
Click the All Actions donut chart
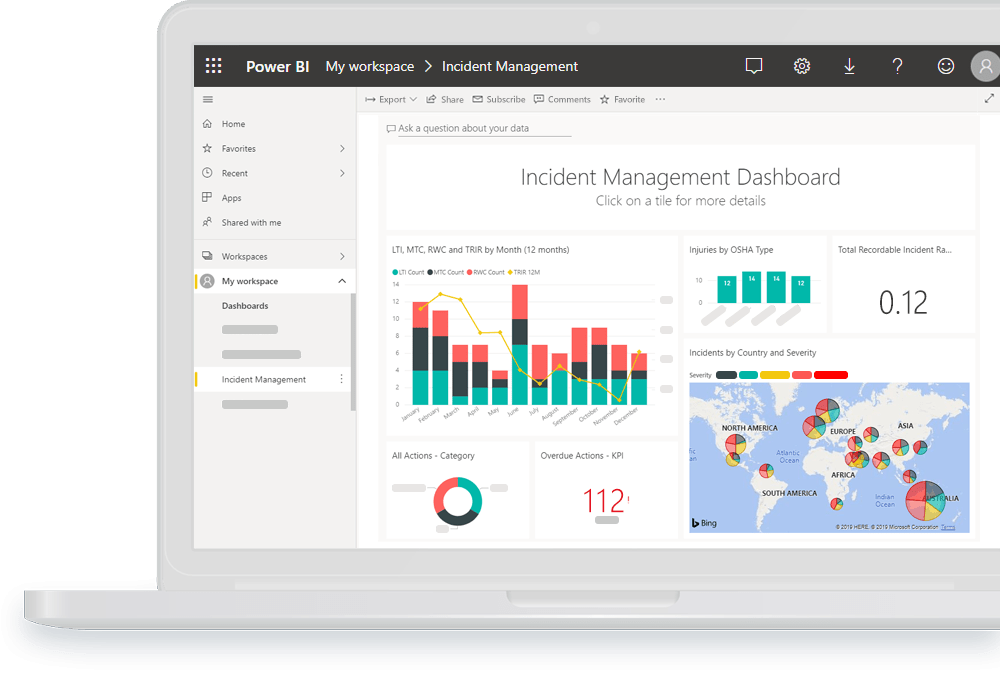coord(458,501)
